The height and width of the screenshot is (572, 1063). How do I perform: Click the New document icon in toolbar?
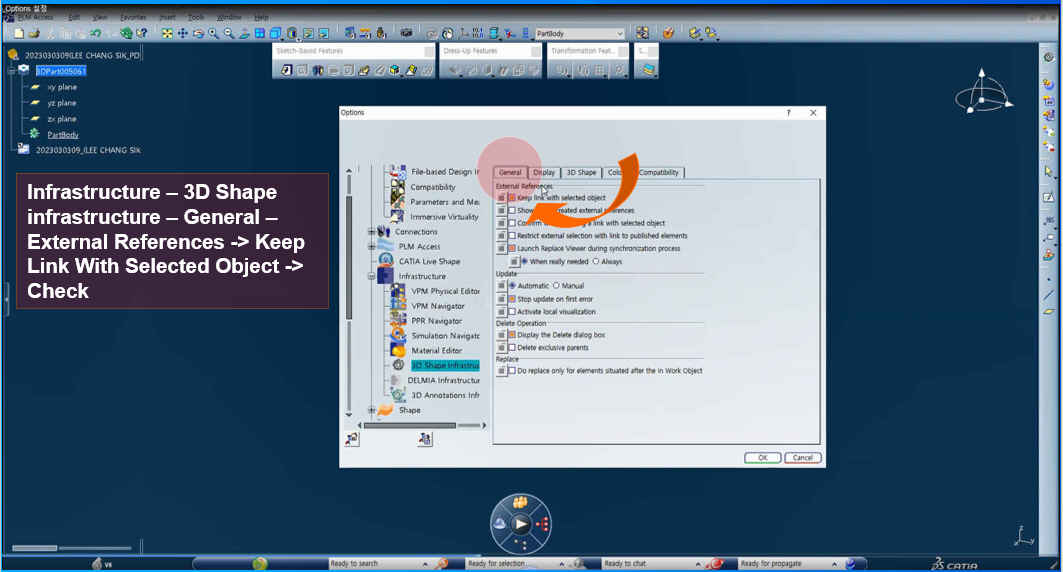pyautogui.click(x=19, y=33)
